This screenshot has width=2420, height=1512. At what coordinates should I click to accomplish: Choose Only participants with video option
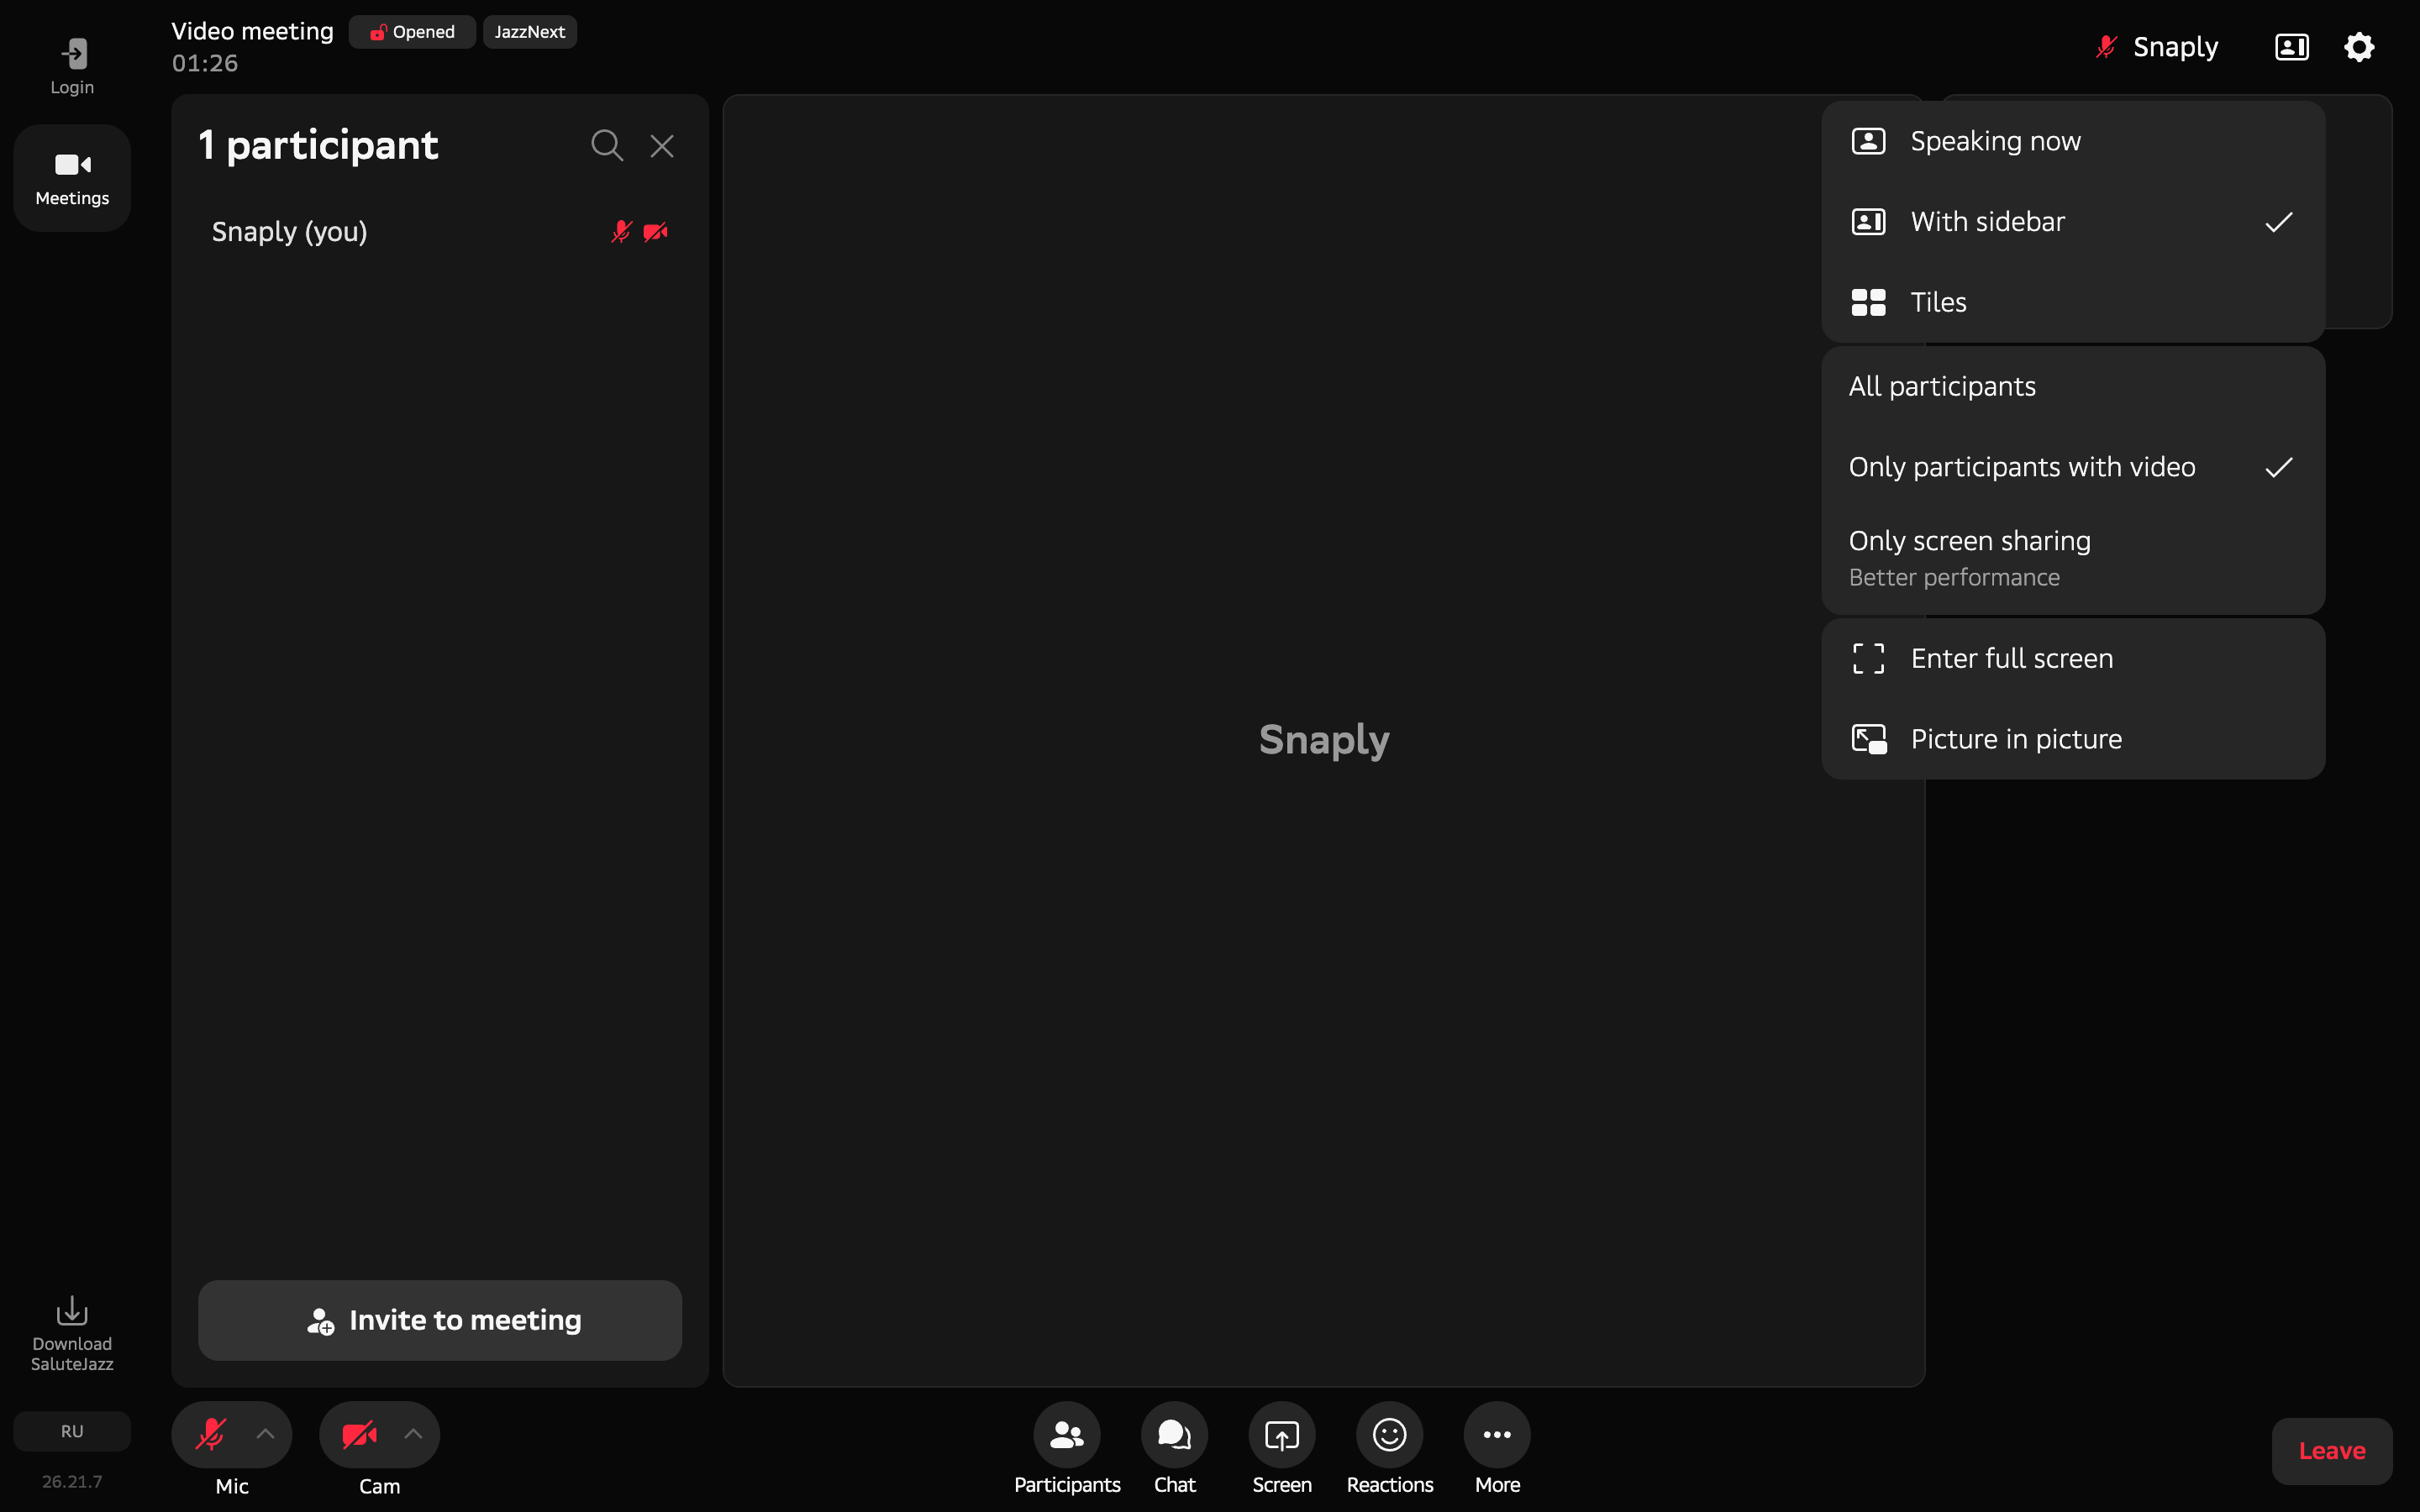(x=2073, y=467)
